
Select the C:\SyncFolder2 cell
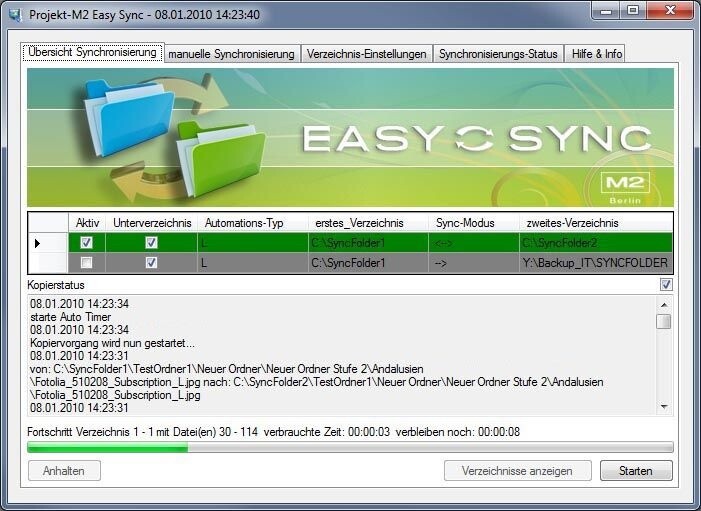(596, 243)
